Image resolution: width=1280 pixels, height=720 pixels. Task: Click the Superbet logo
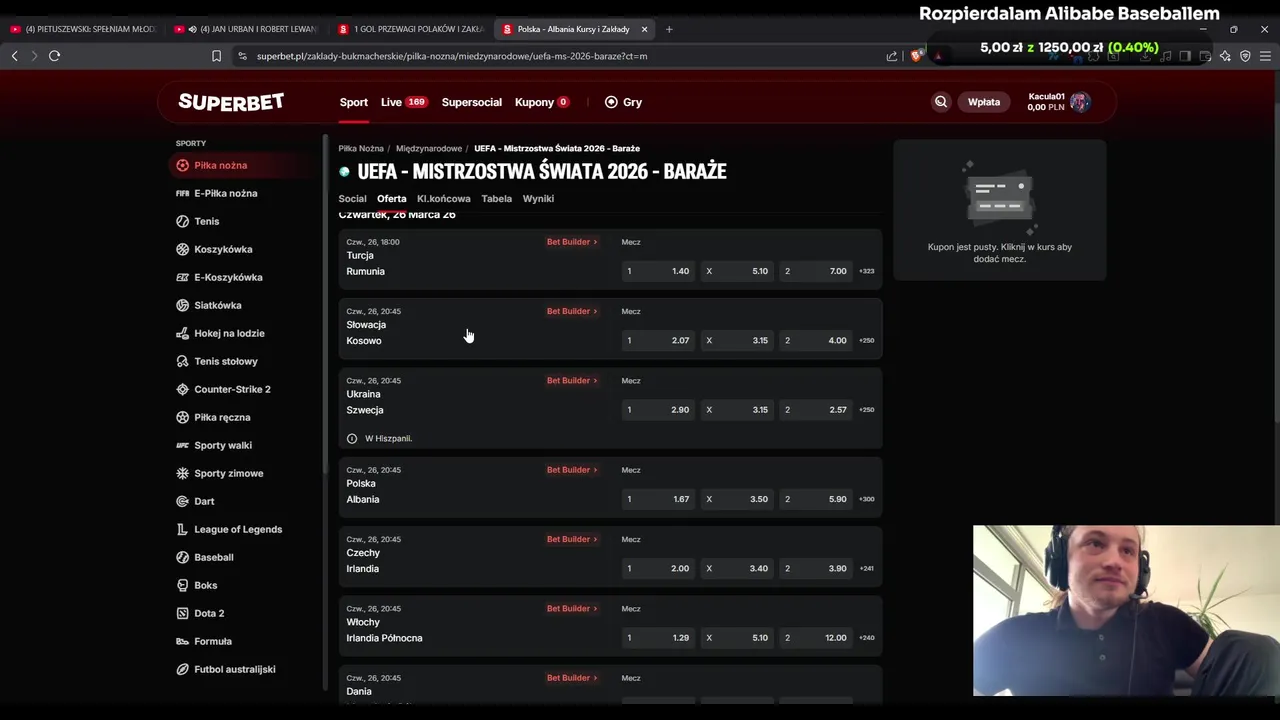(x=231, y=102)
